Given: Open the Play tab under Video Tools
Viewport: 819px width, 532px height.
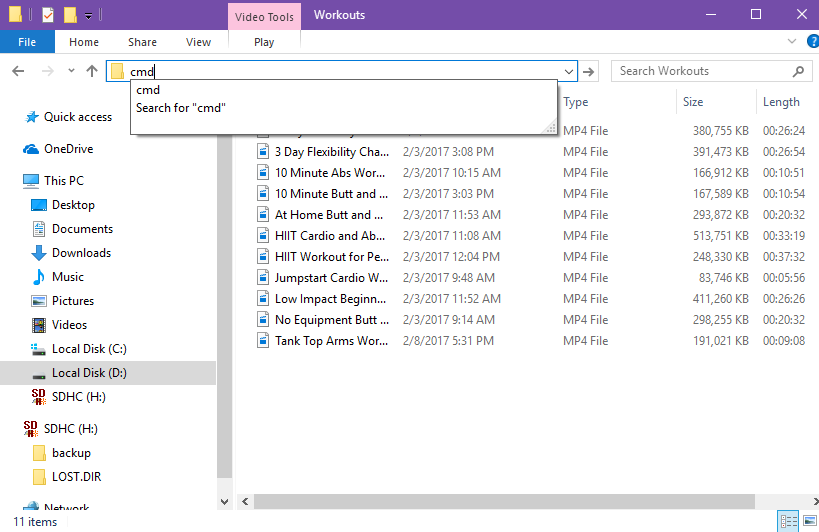Looking at the screenshot, I should click(264, 42).
